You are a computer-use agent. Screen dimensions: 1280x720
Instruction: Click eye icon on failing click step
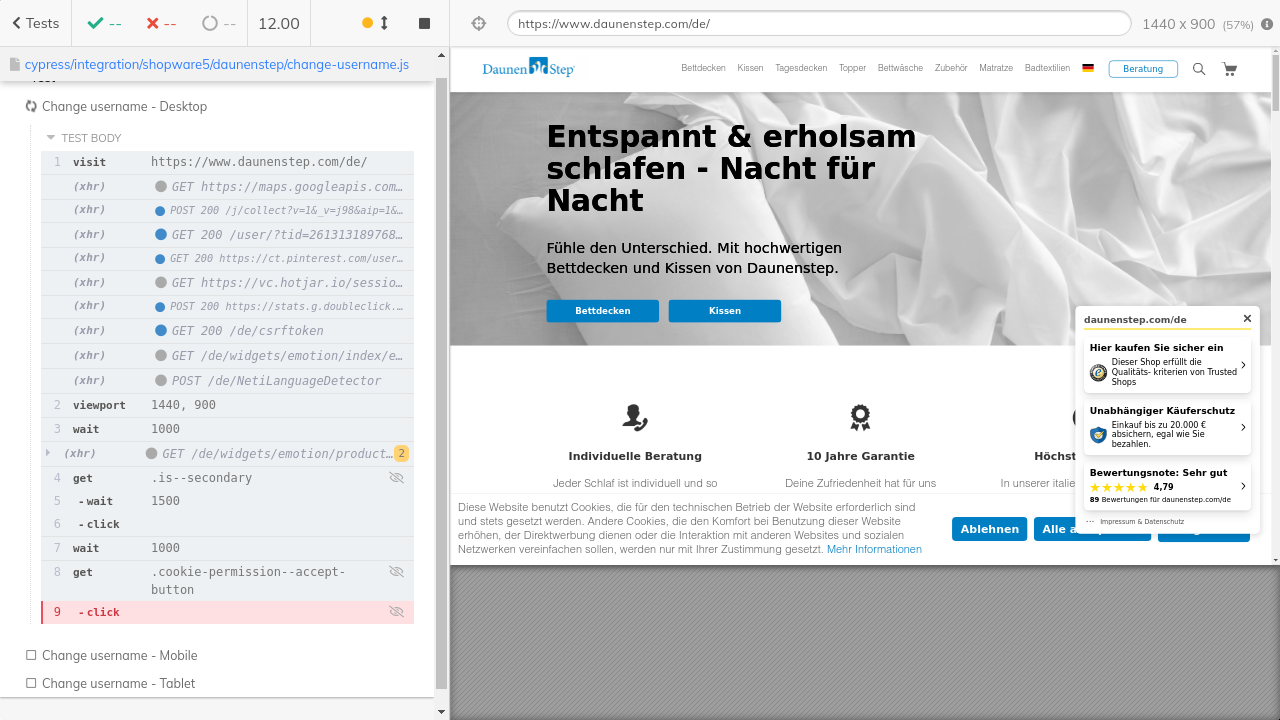tap(396, 612)
